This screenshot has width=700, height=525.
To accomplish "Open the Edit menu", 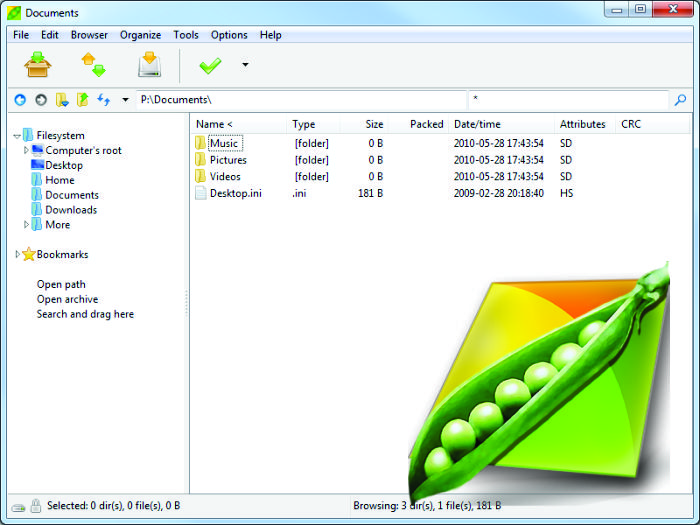I will (x=50, y=35).
